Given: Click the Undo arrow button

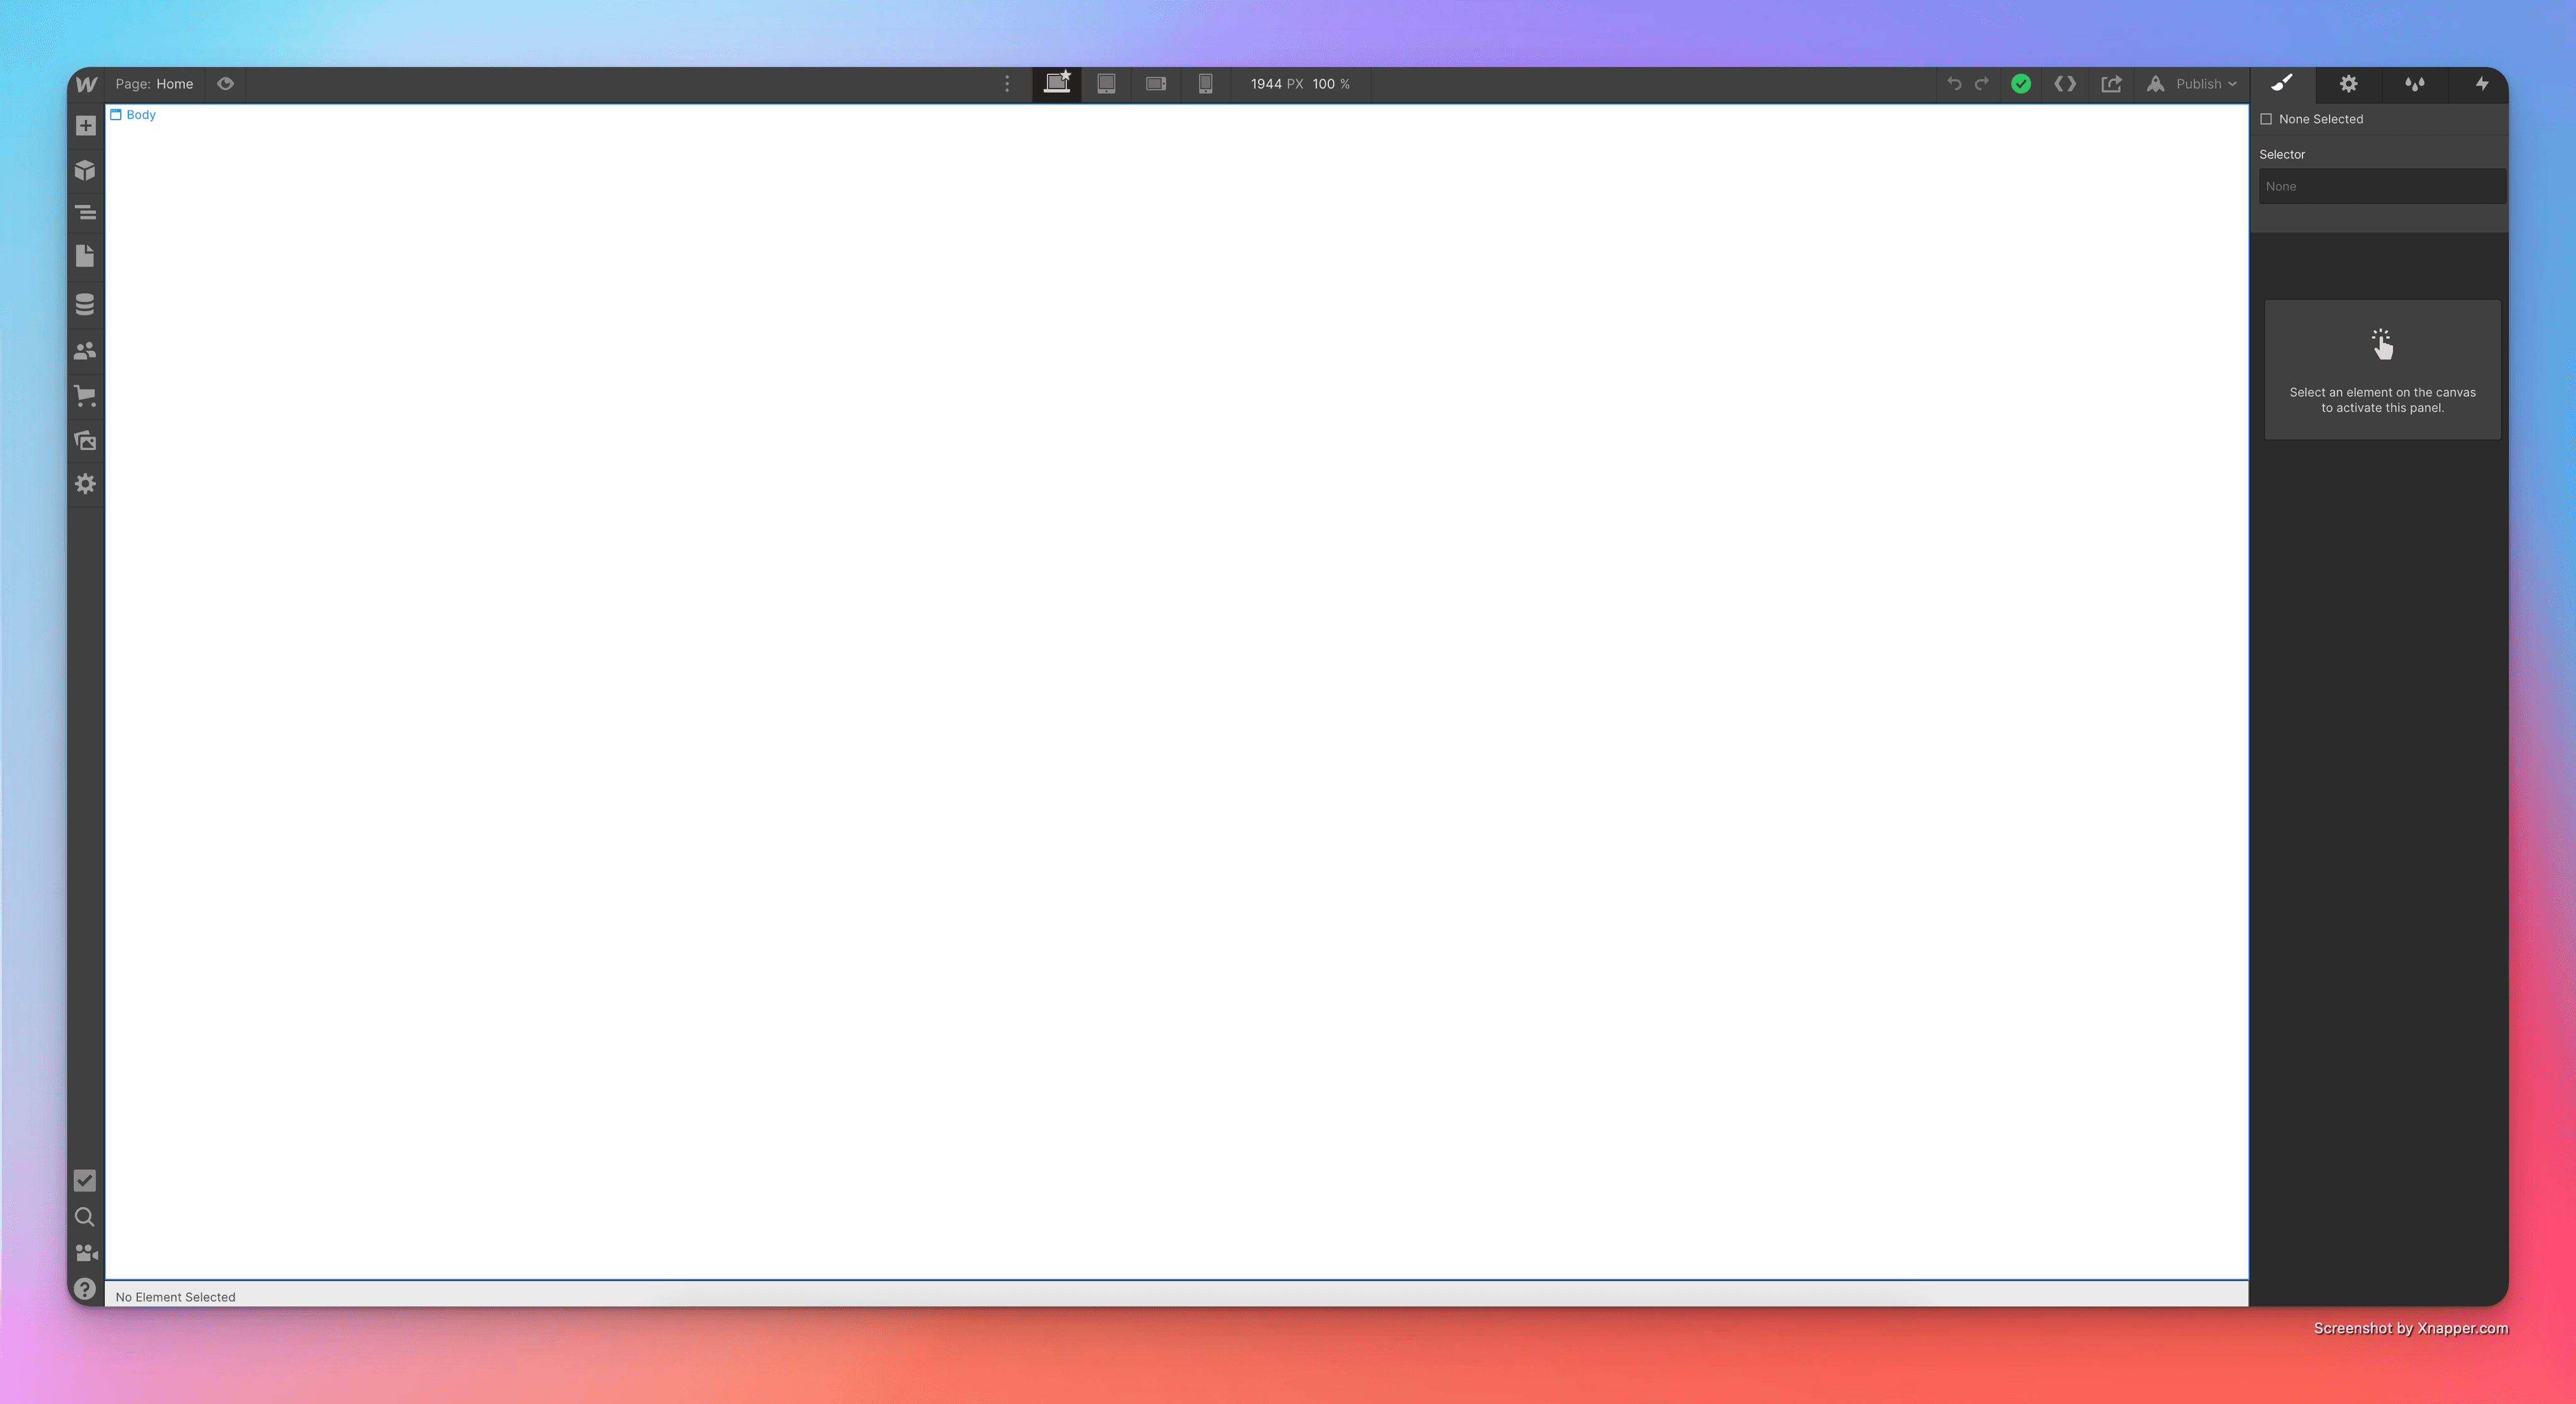Looking at the screenshot, I should [1954, 84].
